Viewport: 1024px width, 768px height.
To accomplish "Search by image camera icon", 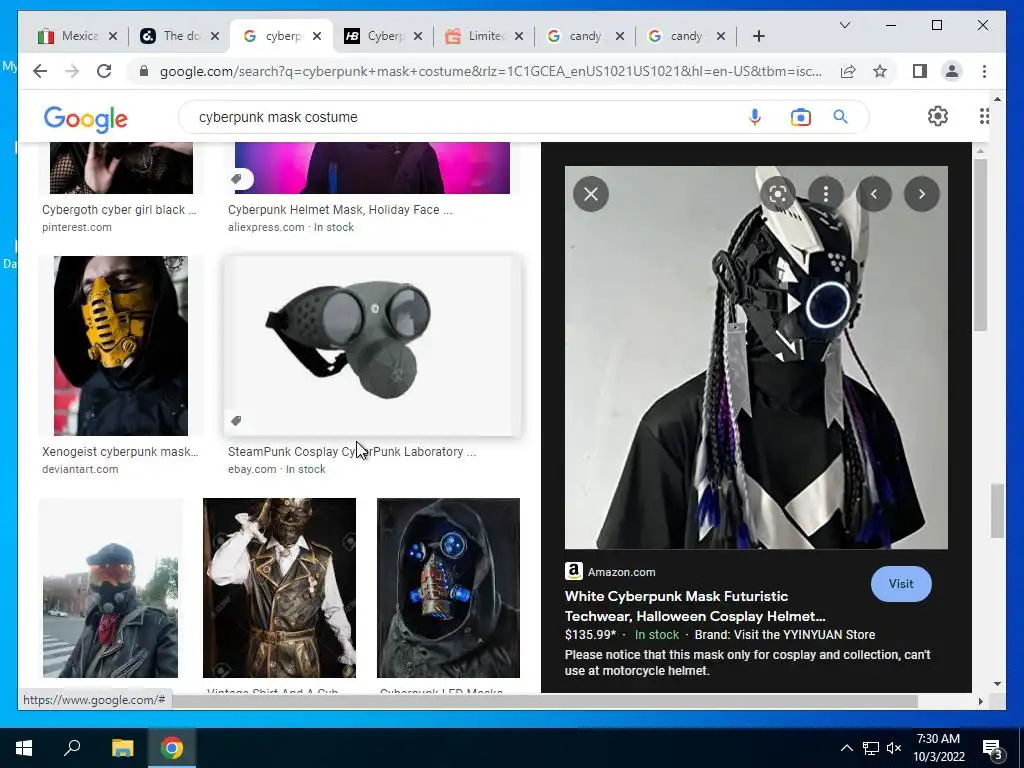I will coord(801,117).
